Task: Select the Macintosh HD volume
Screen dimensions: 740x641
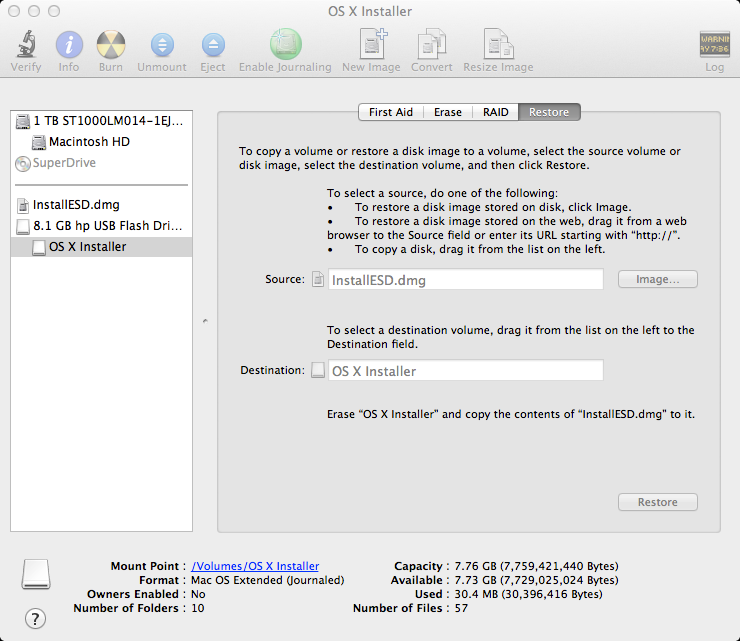Action: [101, 142]
